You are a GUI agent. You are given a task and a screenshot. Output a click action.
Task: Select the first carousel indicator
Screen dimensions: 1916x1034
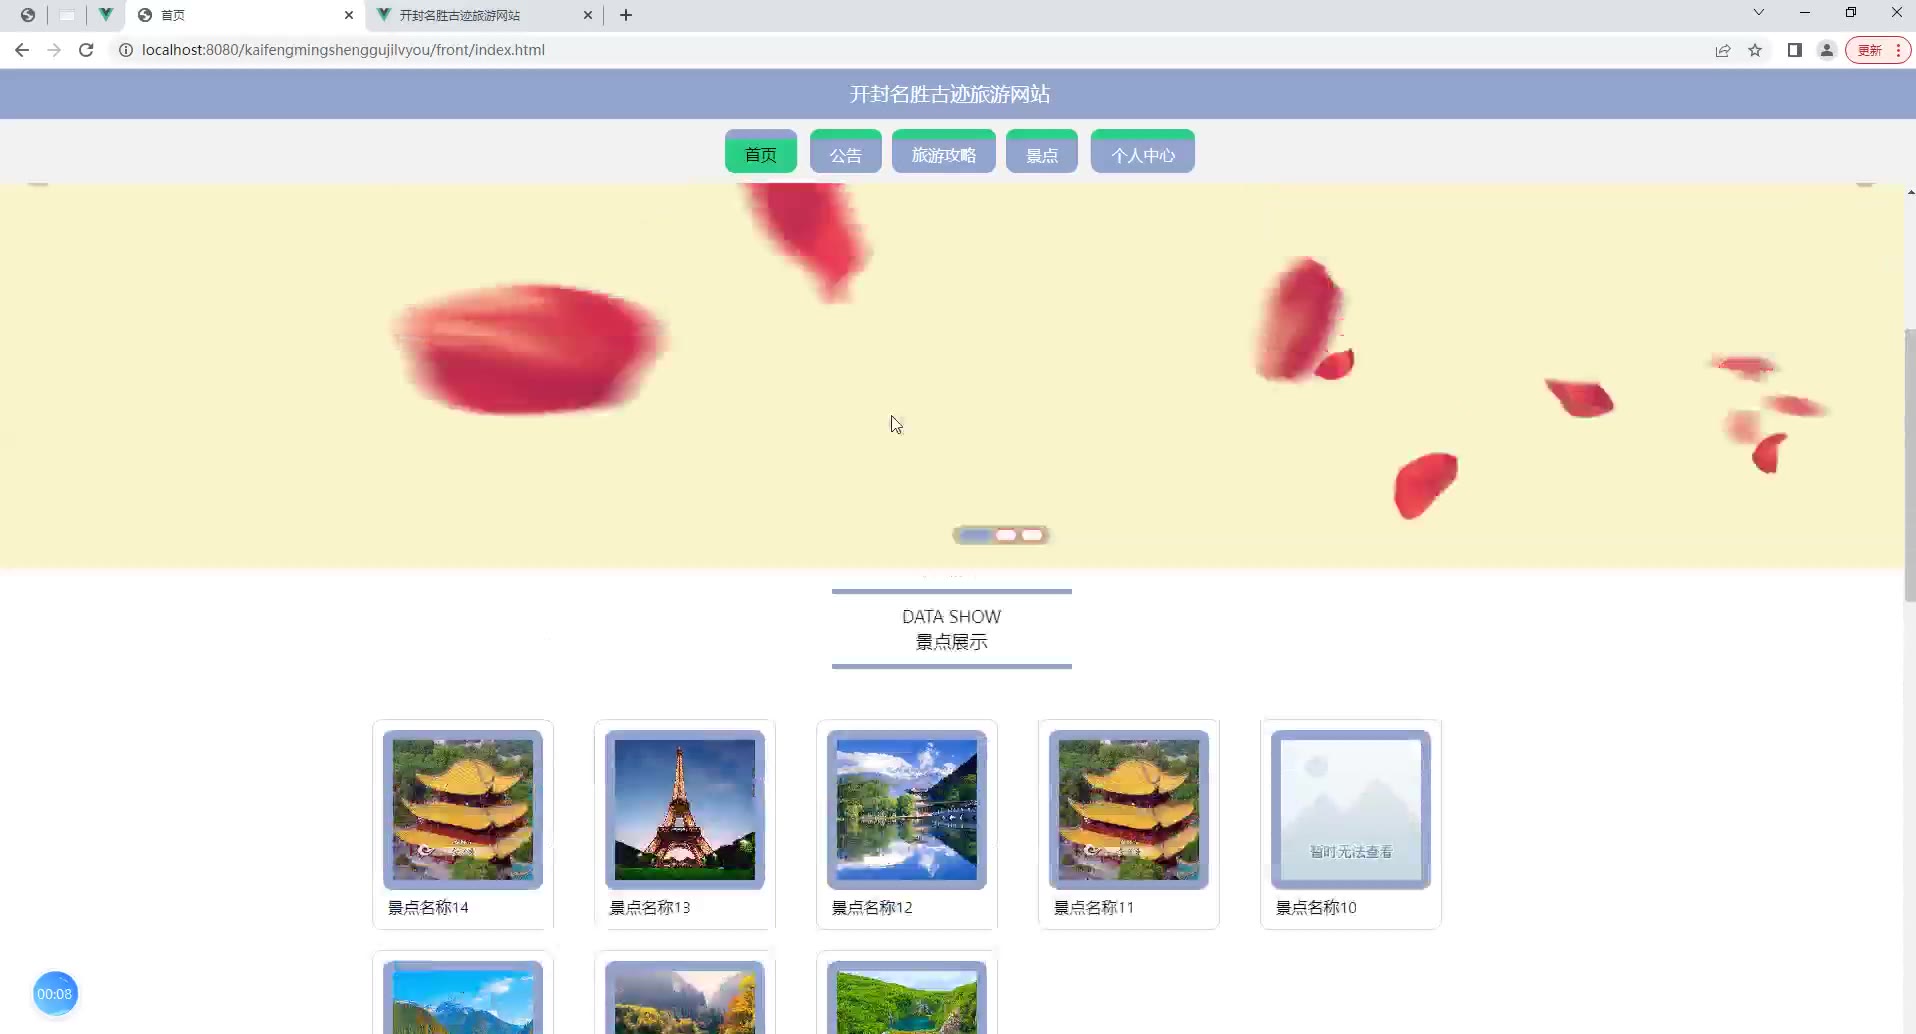coord(974,535)
